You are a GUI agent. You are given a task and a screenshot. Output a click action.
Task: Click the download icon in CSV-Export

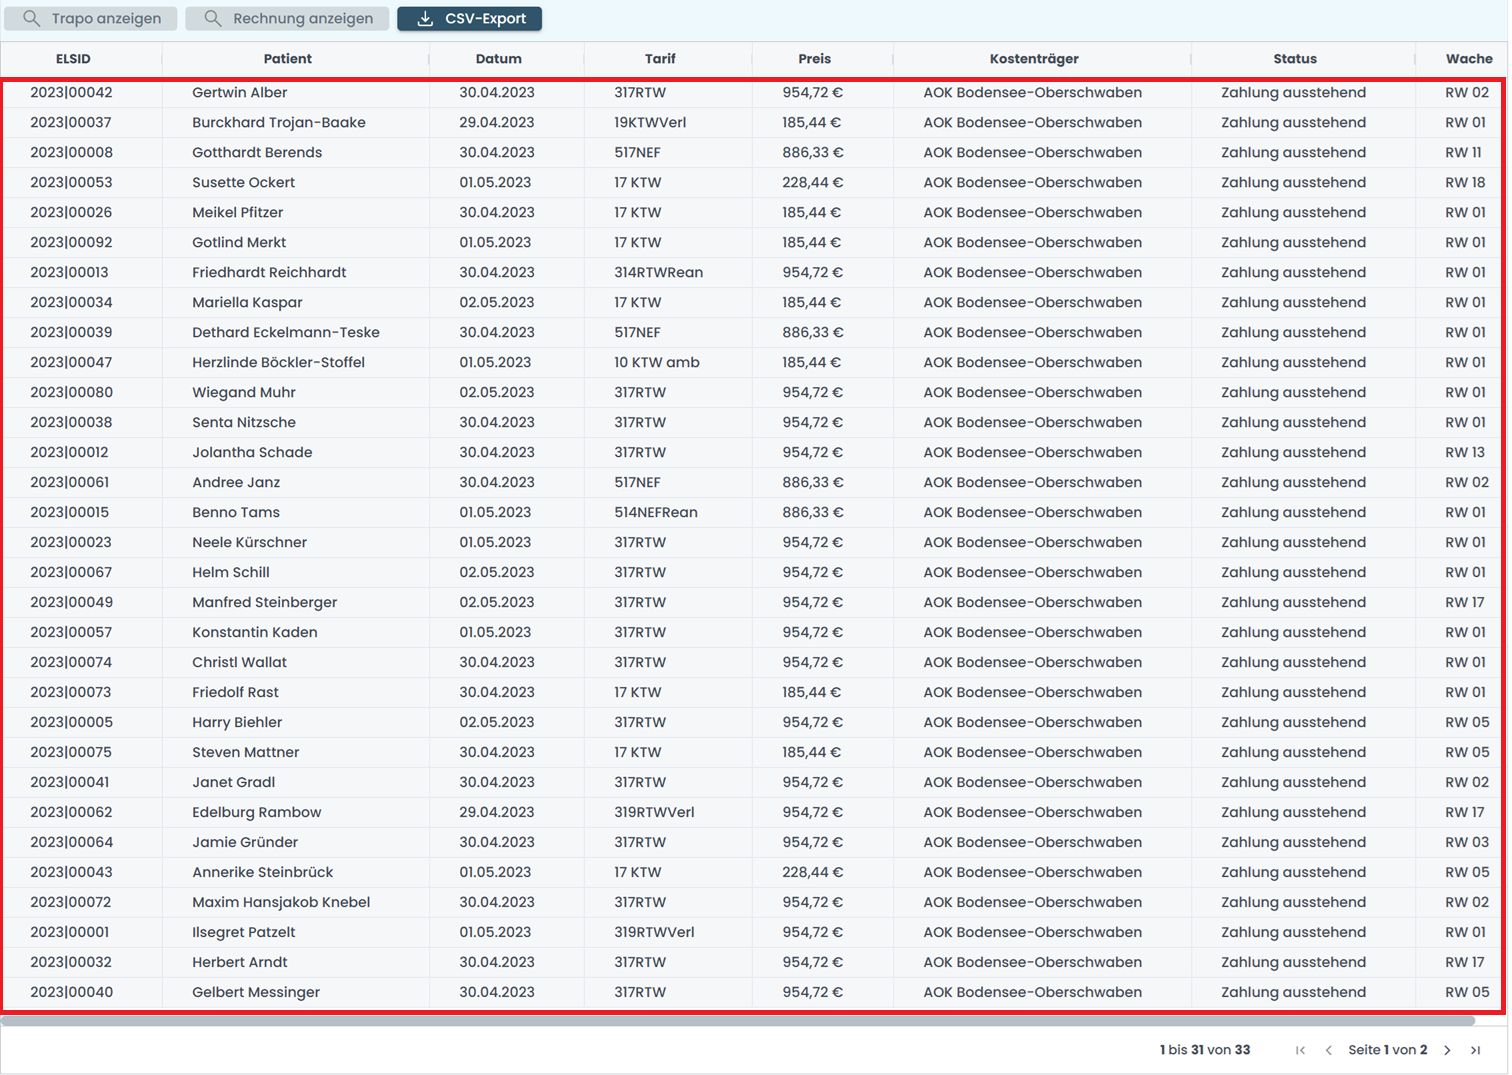[425, 19]
